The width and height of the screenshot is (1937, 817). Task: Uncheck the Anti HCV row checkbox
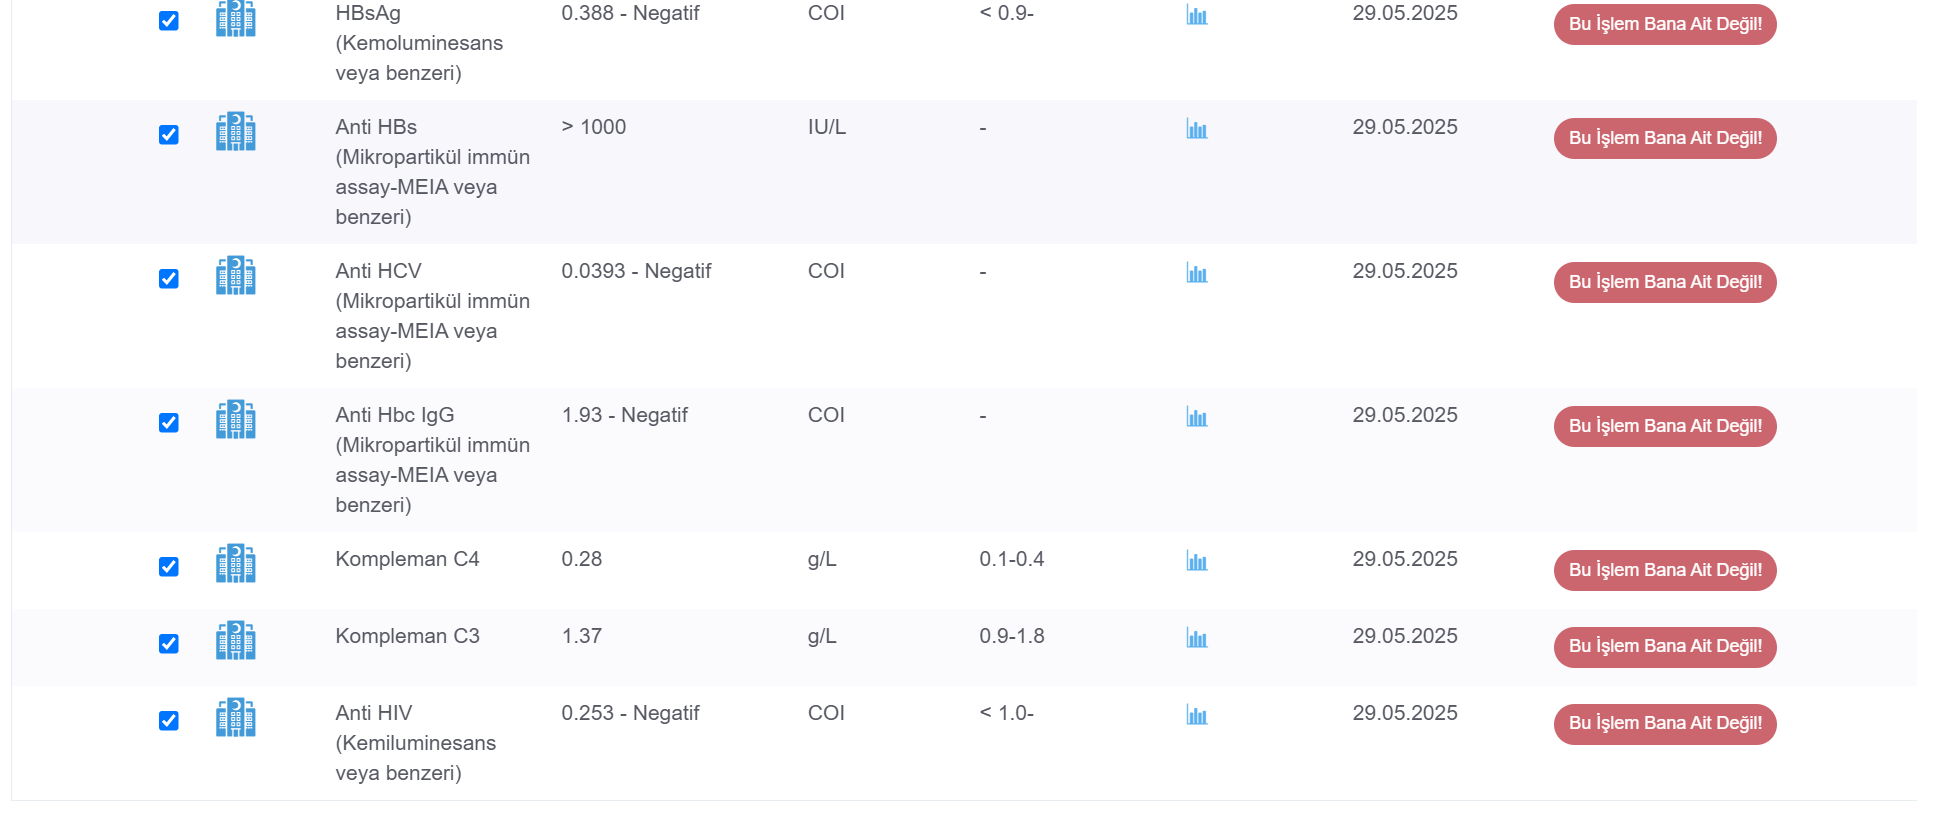169,279
